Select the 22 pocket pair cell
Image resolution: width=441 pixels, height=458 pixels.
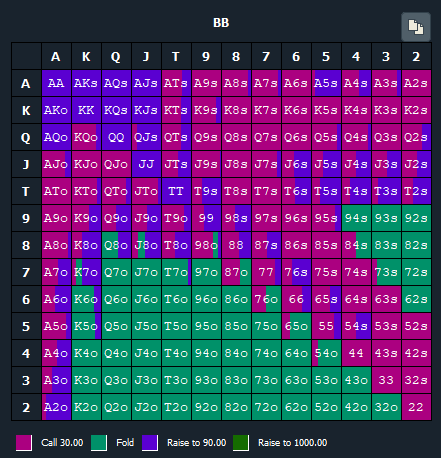pyautogui.click(x=416, y=407)
